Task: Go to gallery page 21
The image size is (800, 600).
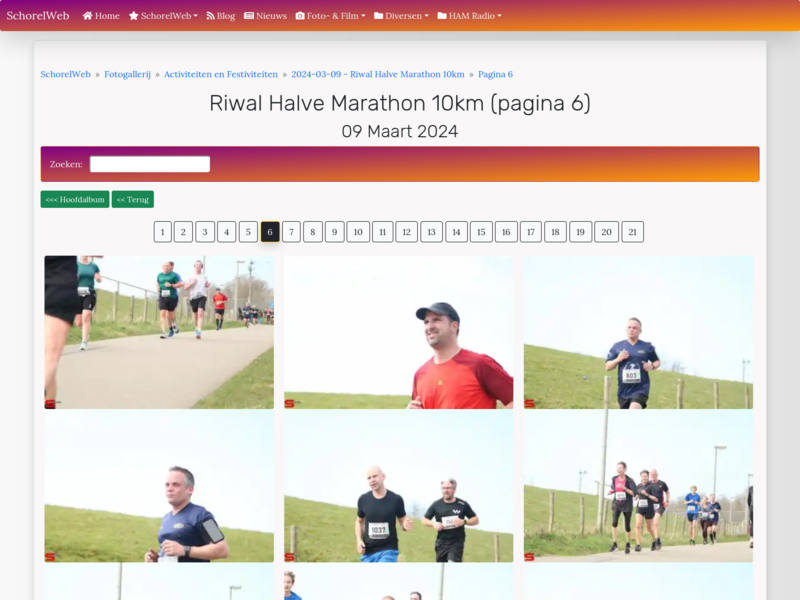Action: [633, 232]
